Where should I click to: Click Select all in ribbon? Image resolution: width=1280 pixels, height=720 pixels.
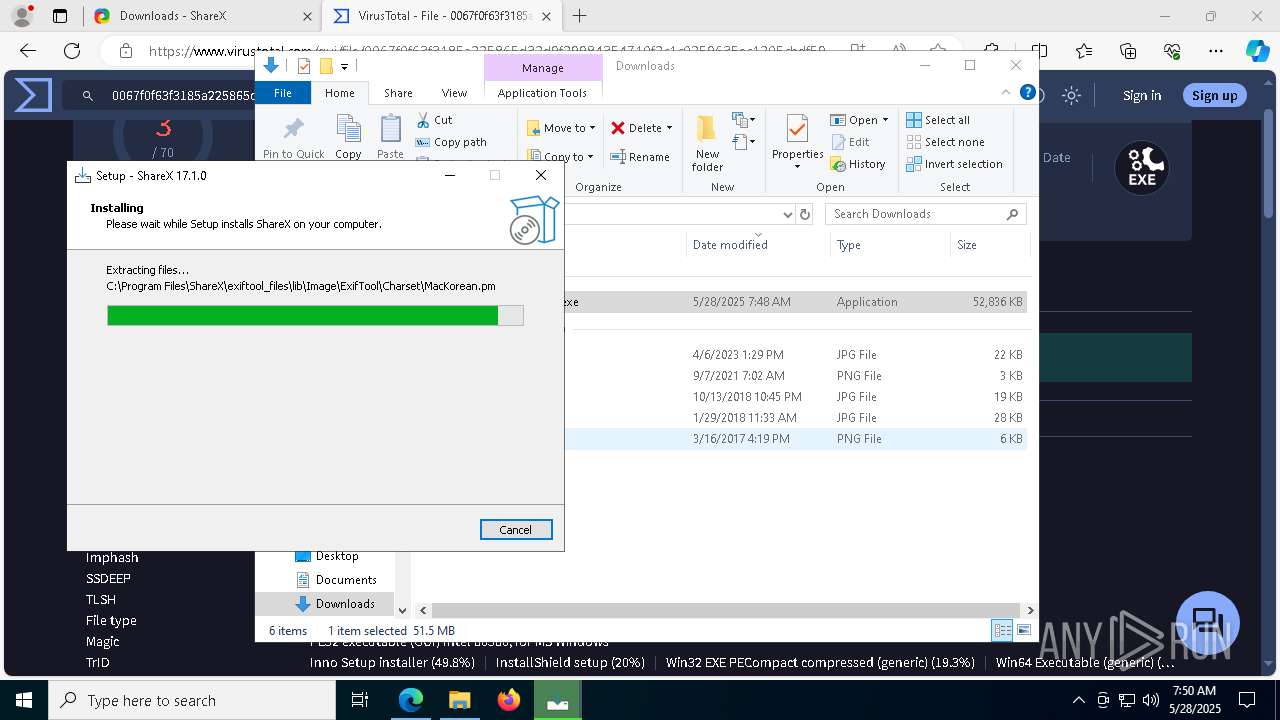pyautogui.click(x=938, y=120)
